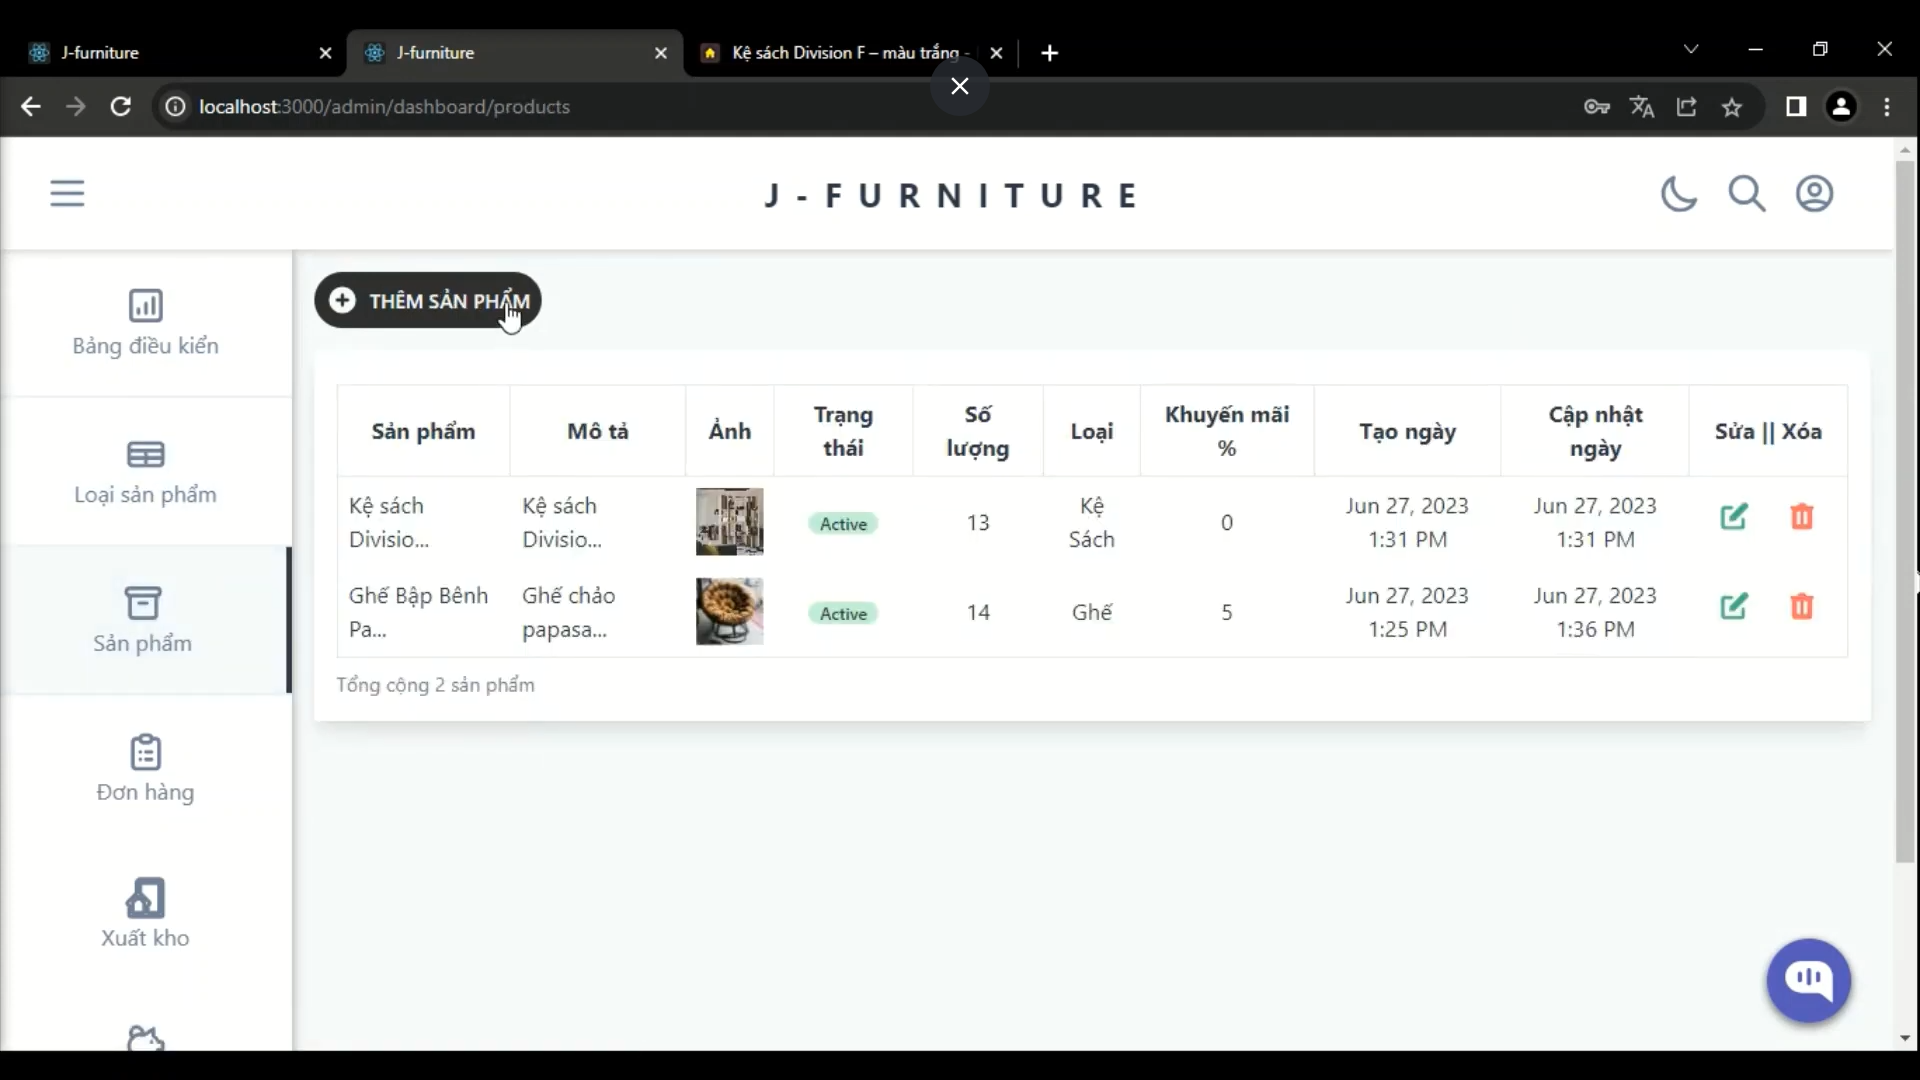
Task: Click the Số lượng column header
Action: 978,431
